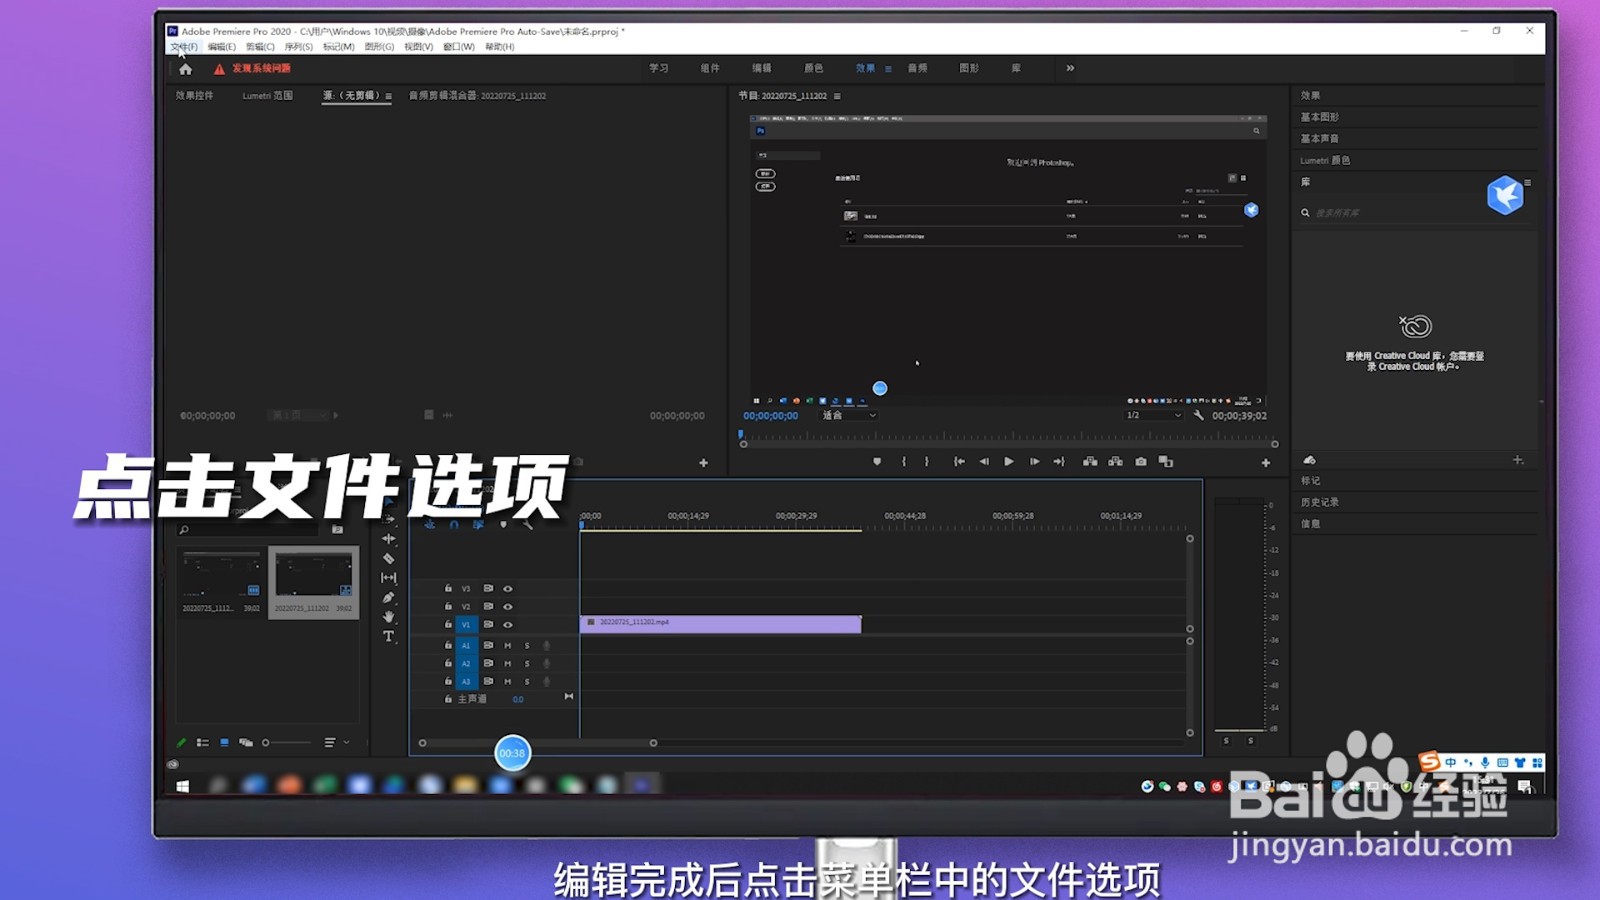Viewport: 1600px width, 900px height.
Task: Click the Add Marker icon in the Program monitor
Action: point(877,461)
